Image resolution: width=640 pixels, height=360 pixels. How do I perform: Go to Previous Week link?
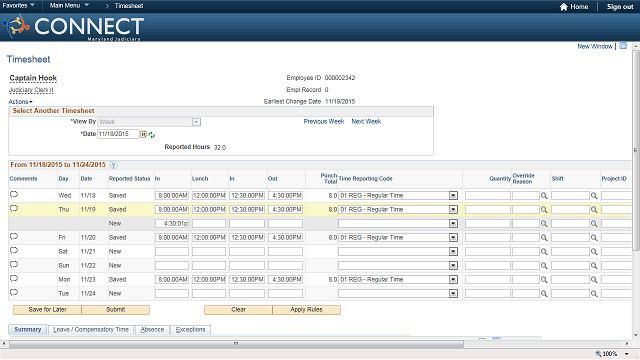(324, 122)
